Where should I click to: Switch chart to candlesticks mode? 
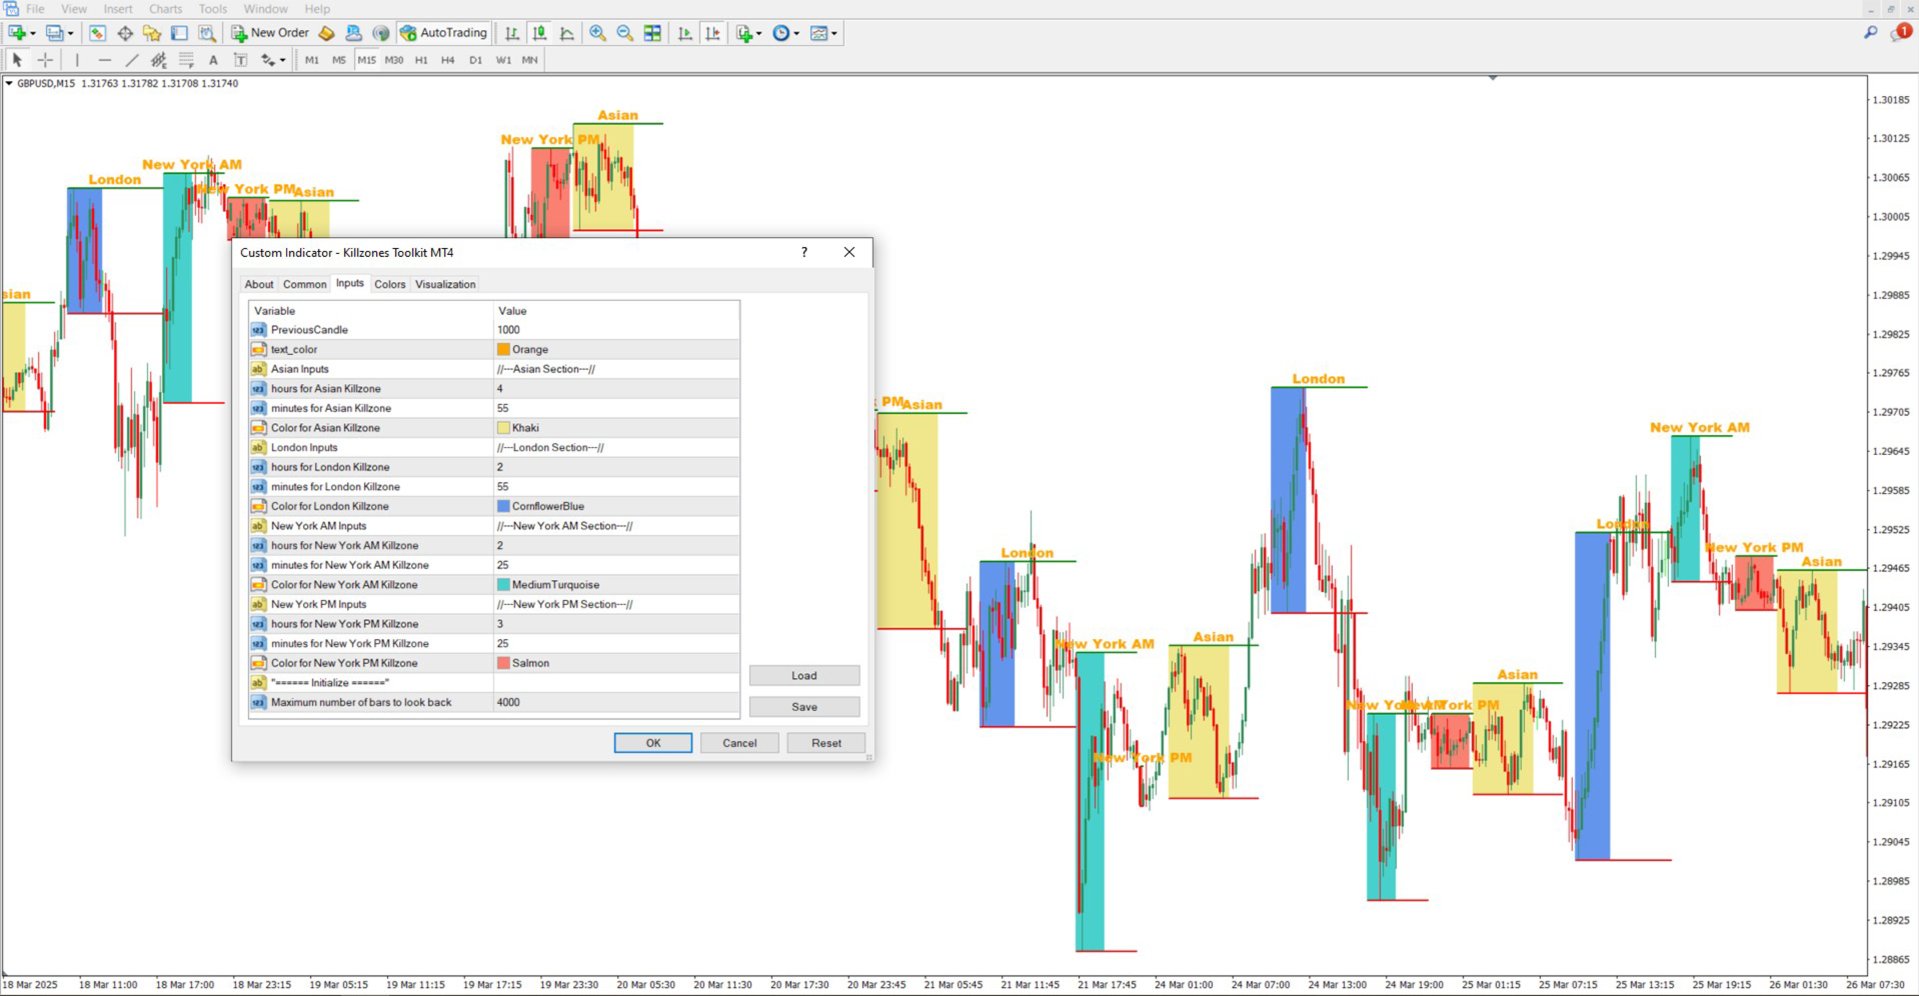(x=539, y=33)
